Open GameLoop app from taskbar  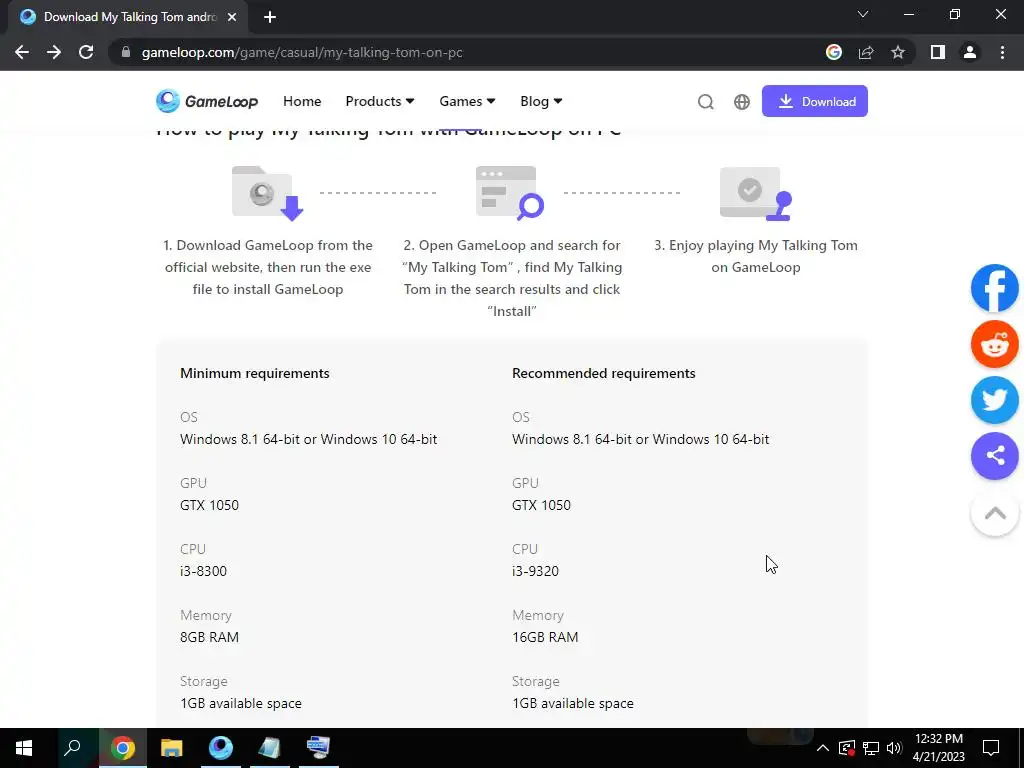point(221,748)
